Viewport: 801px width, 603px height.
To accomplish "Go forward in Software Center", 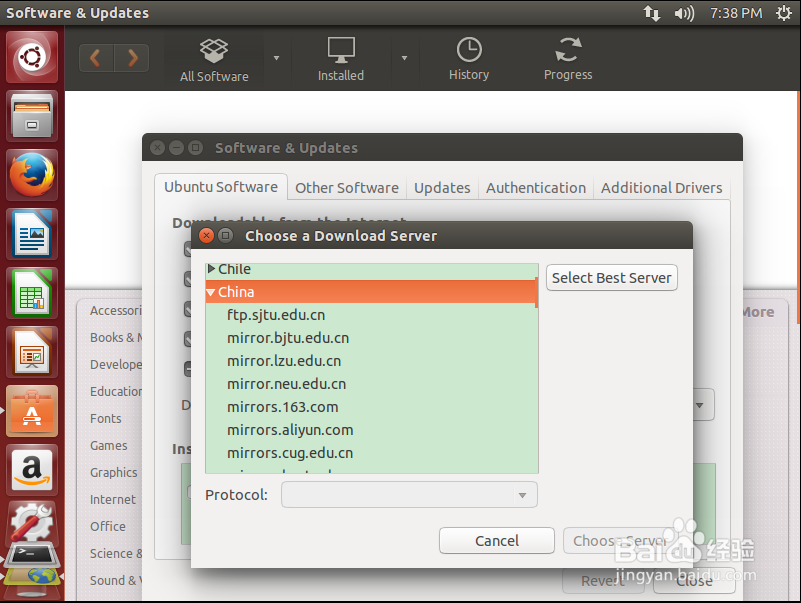I will tap(132, 58).
